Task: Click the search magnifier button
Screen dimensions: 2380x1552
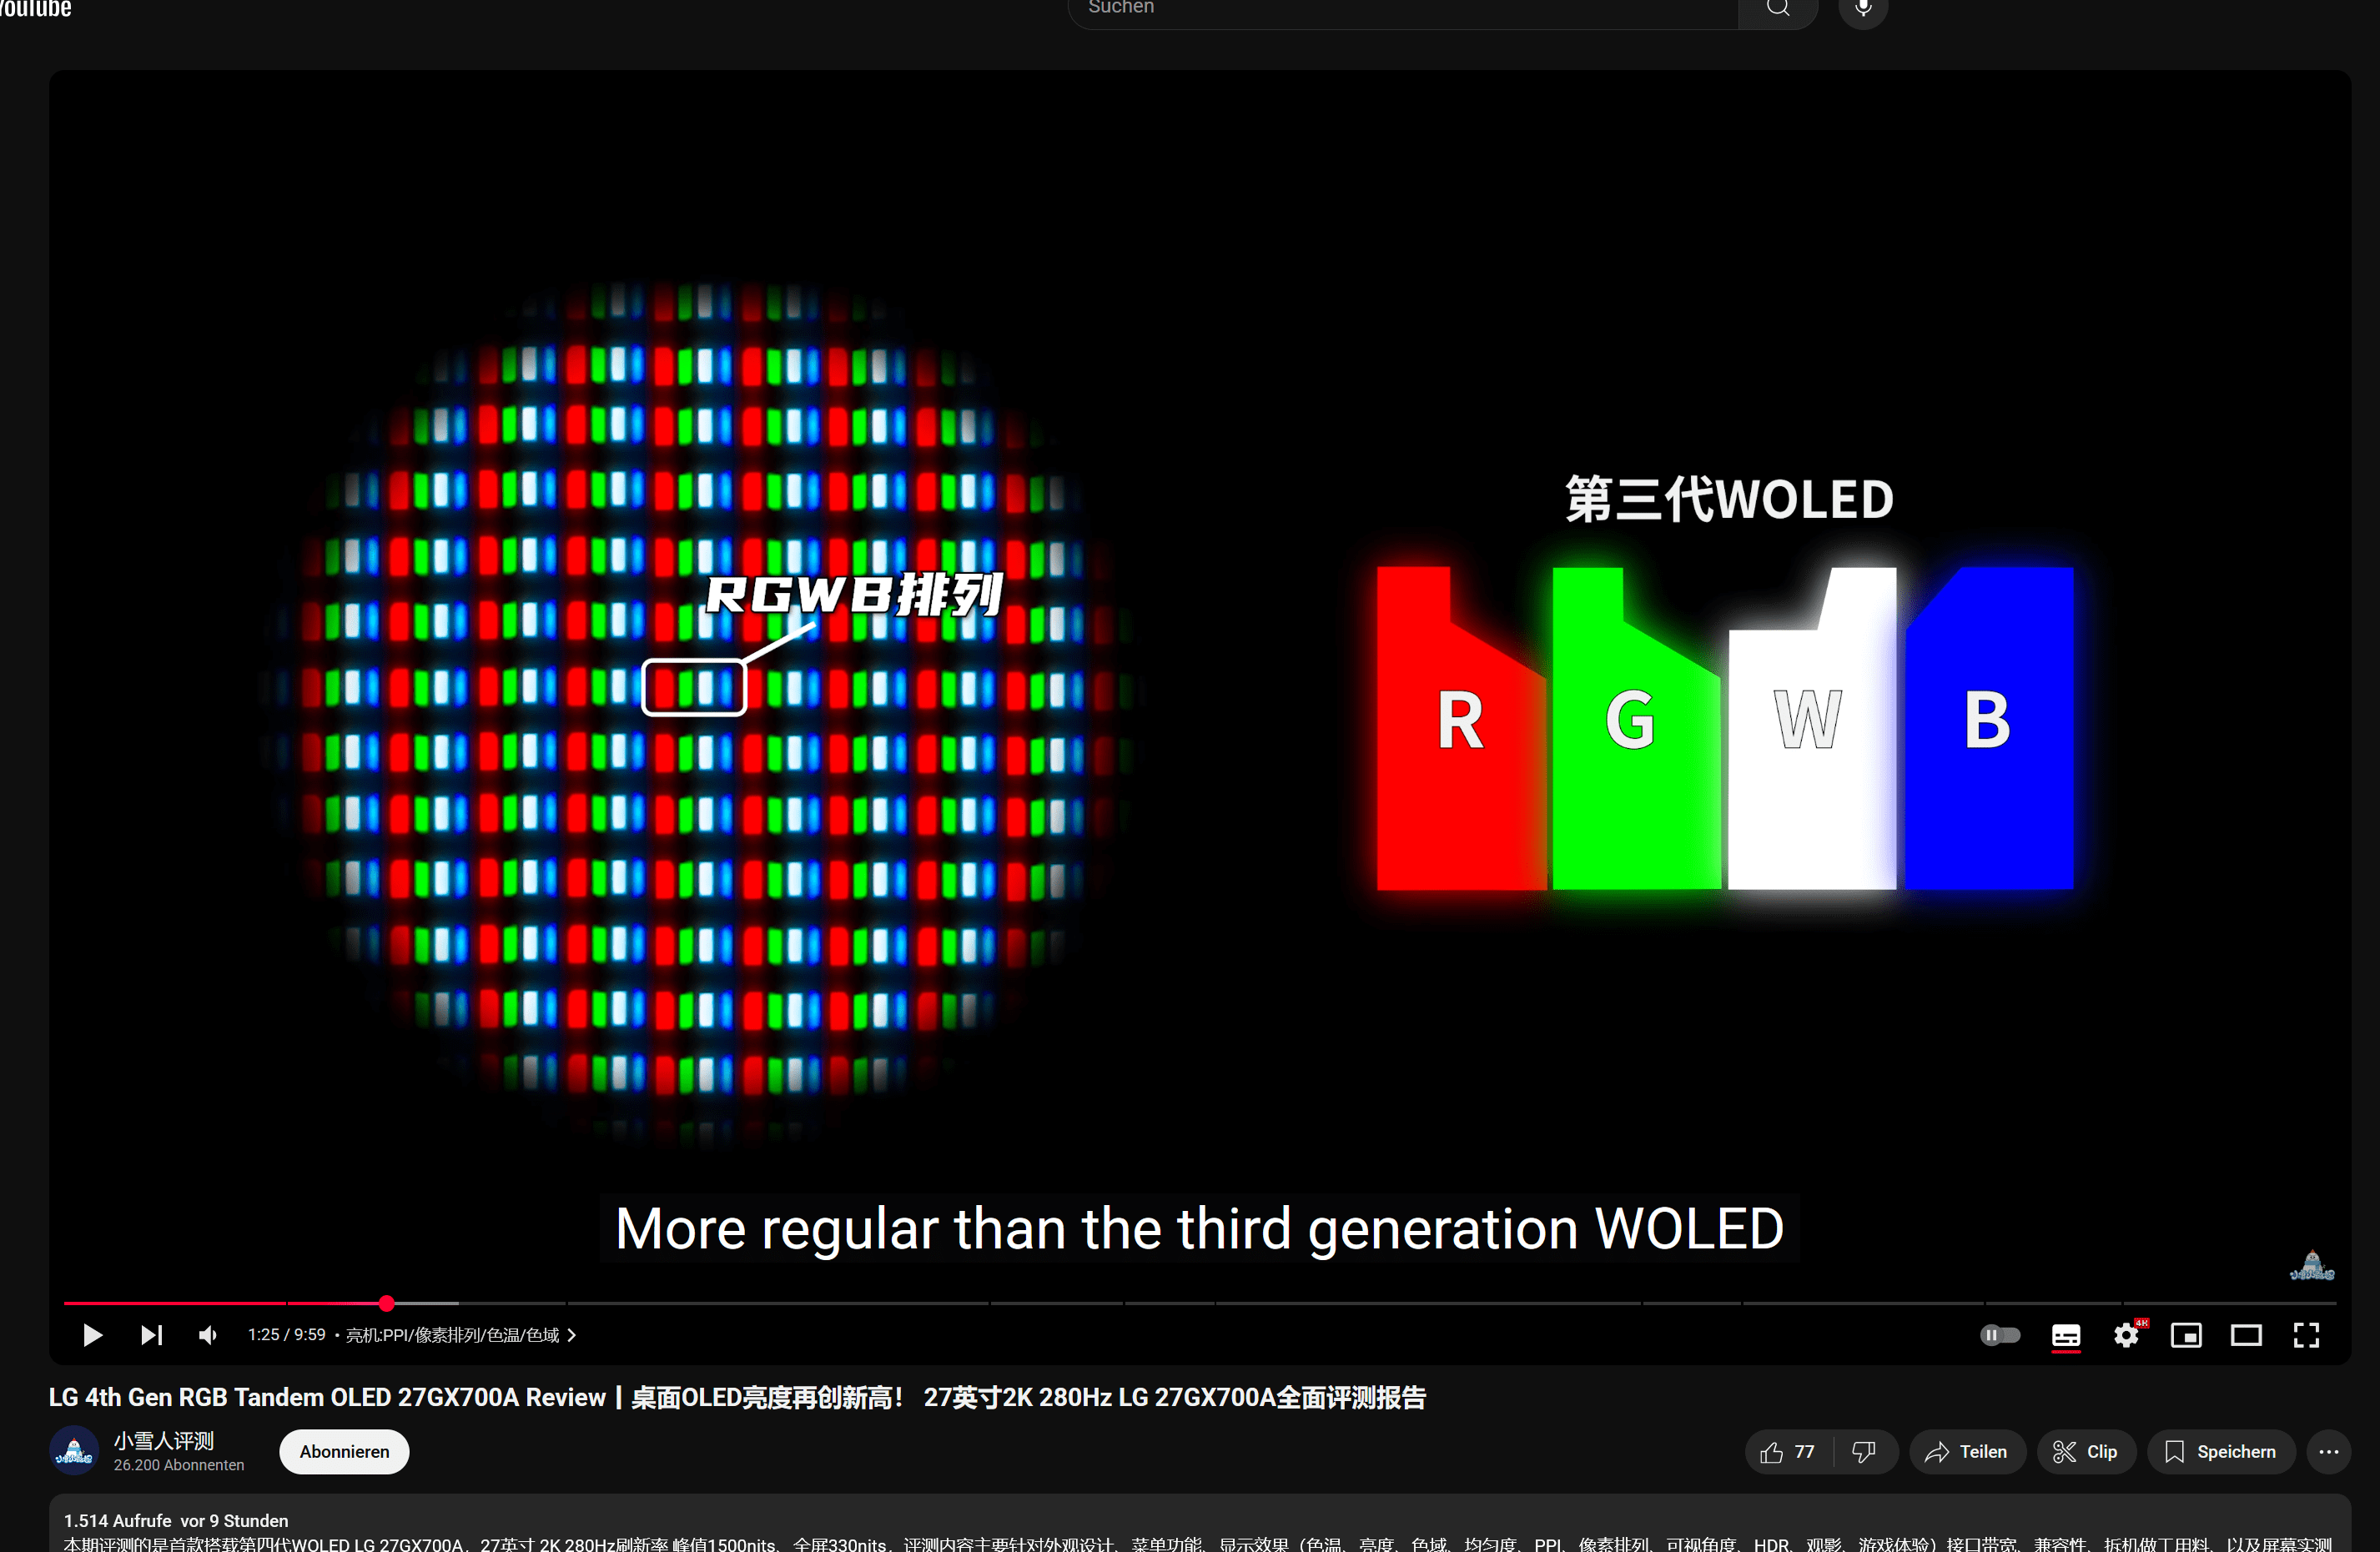Action: pyautogui.click(x=1778, y=10)
